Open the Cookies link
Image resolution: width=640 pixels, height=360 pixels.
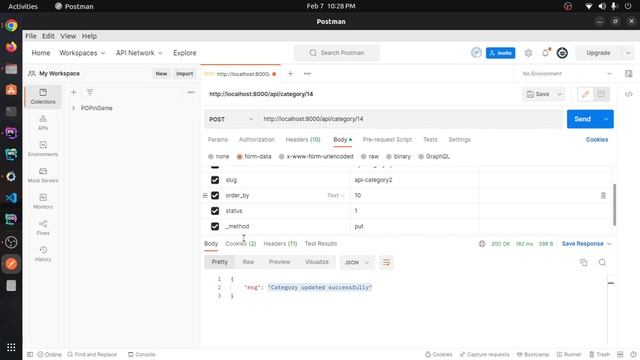coord(597,140)
